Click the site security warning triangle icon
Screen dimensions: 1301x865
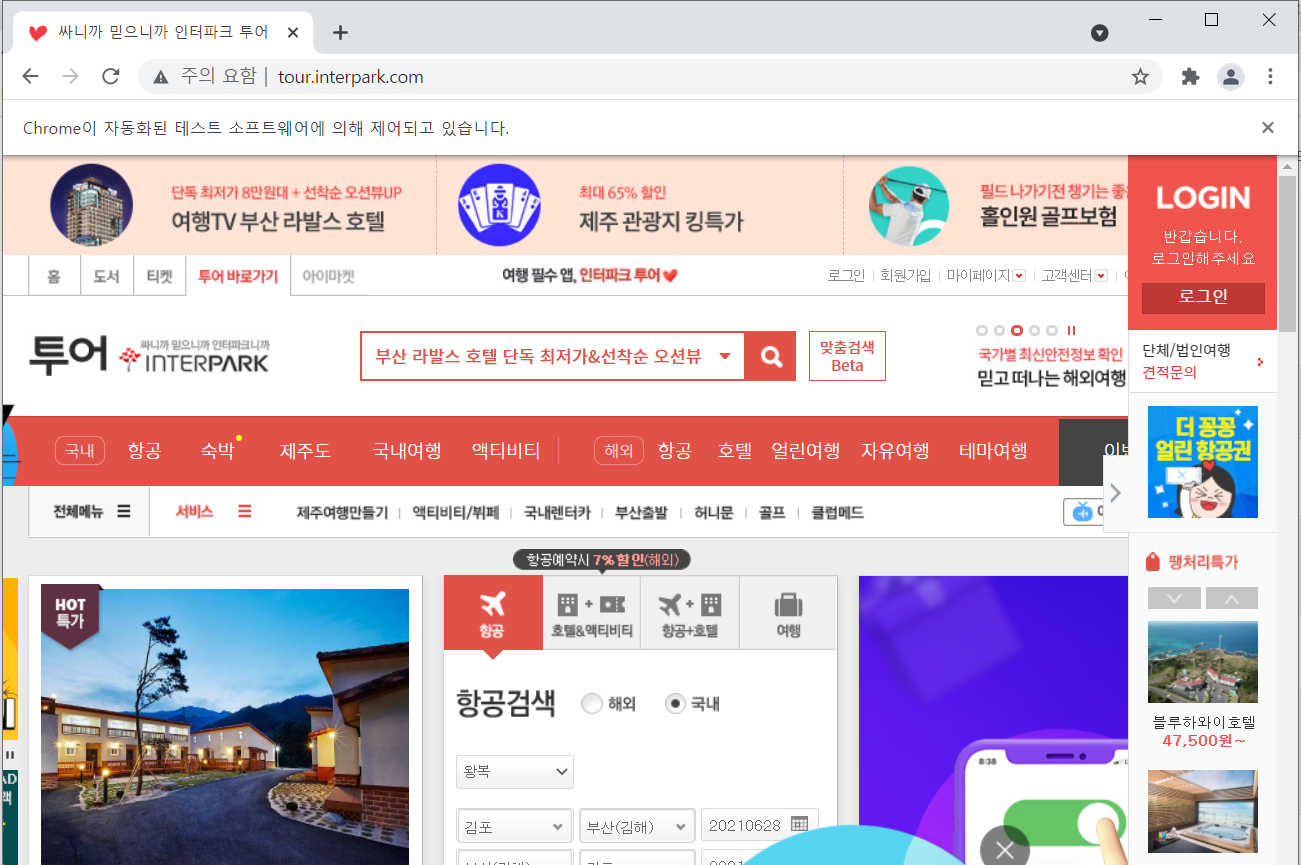(160, 77)
